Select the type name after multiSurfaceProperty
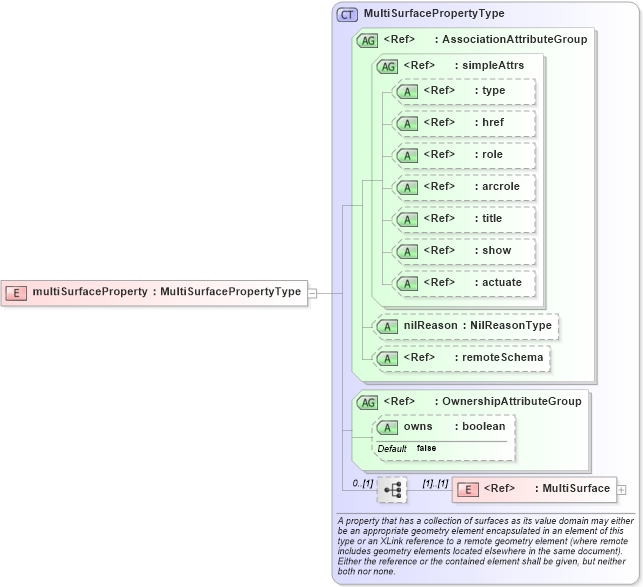This screenshot has width=643, height=587. coord(230,291)
